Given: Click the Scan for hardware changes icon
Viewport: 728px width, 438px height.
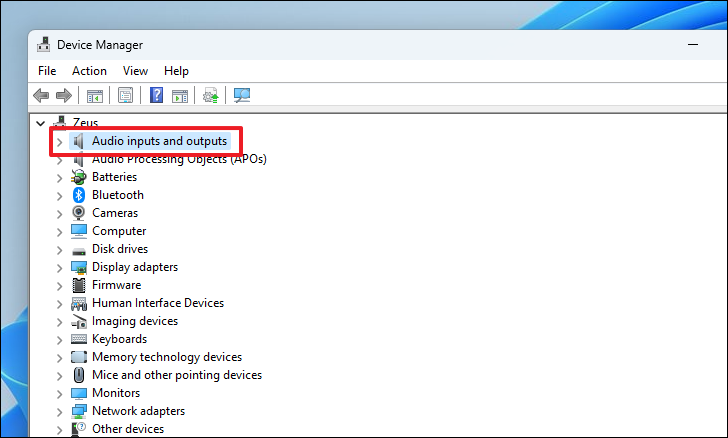Looking at the screenshot, I should (242, 96).
